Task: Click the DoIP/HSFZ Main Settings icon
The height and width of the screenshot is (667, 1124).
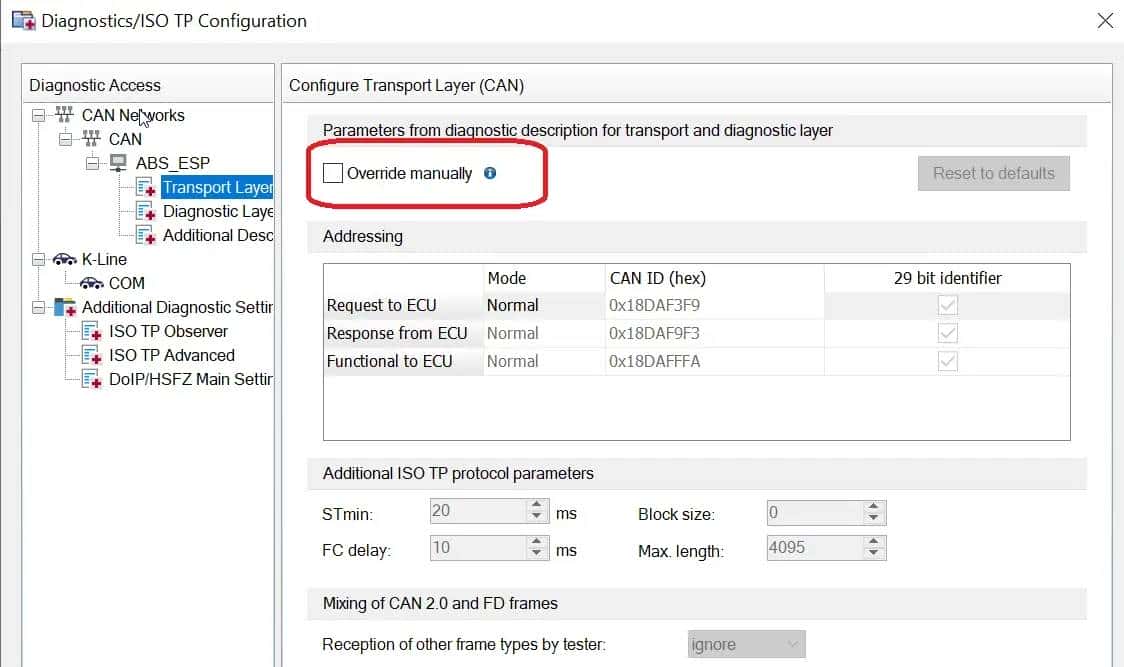Action: coord(92,379)
